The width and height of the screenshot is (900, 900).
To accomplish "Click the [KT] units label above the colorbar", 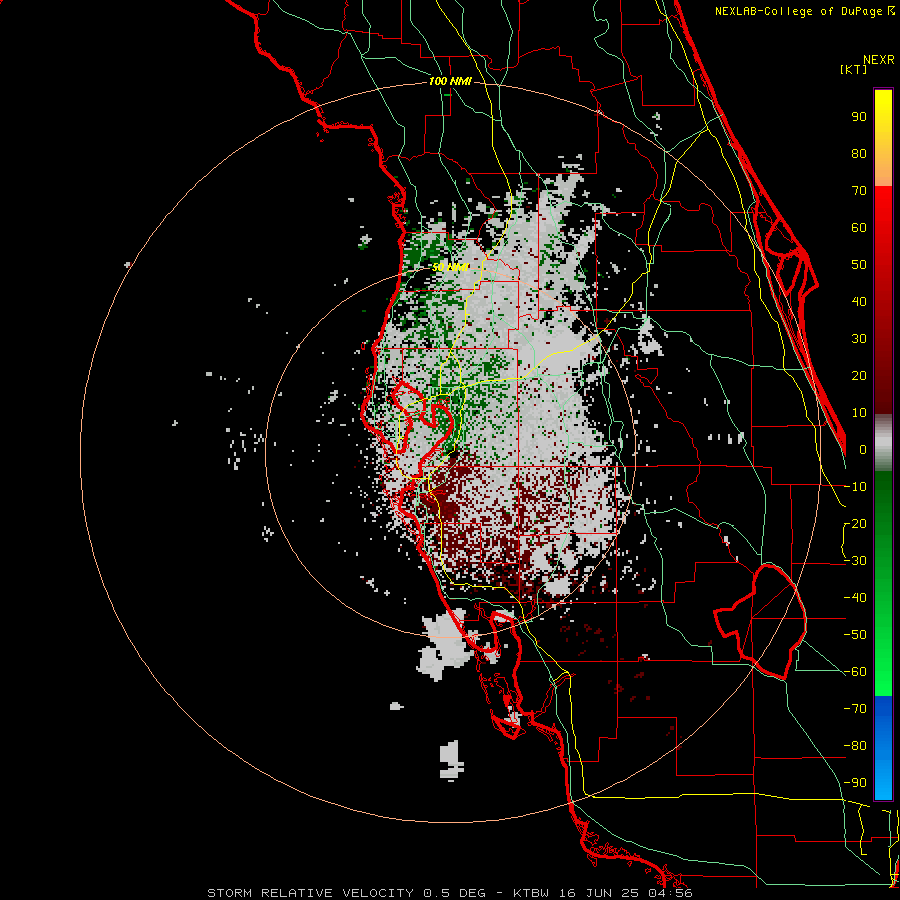I will click(853, 69).
